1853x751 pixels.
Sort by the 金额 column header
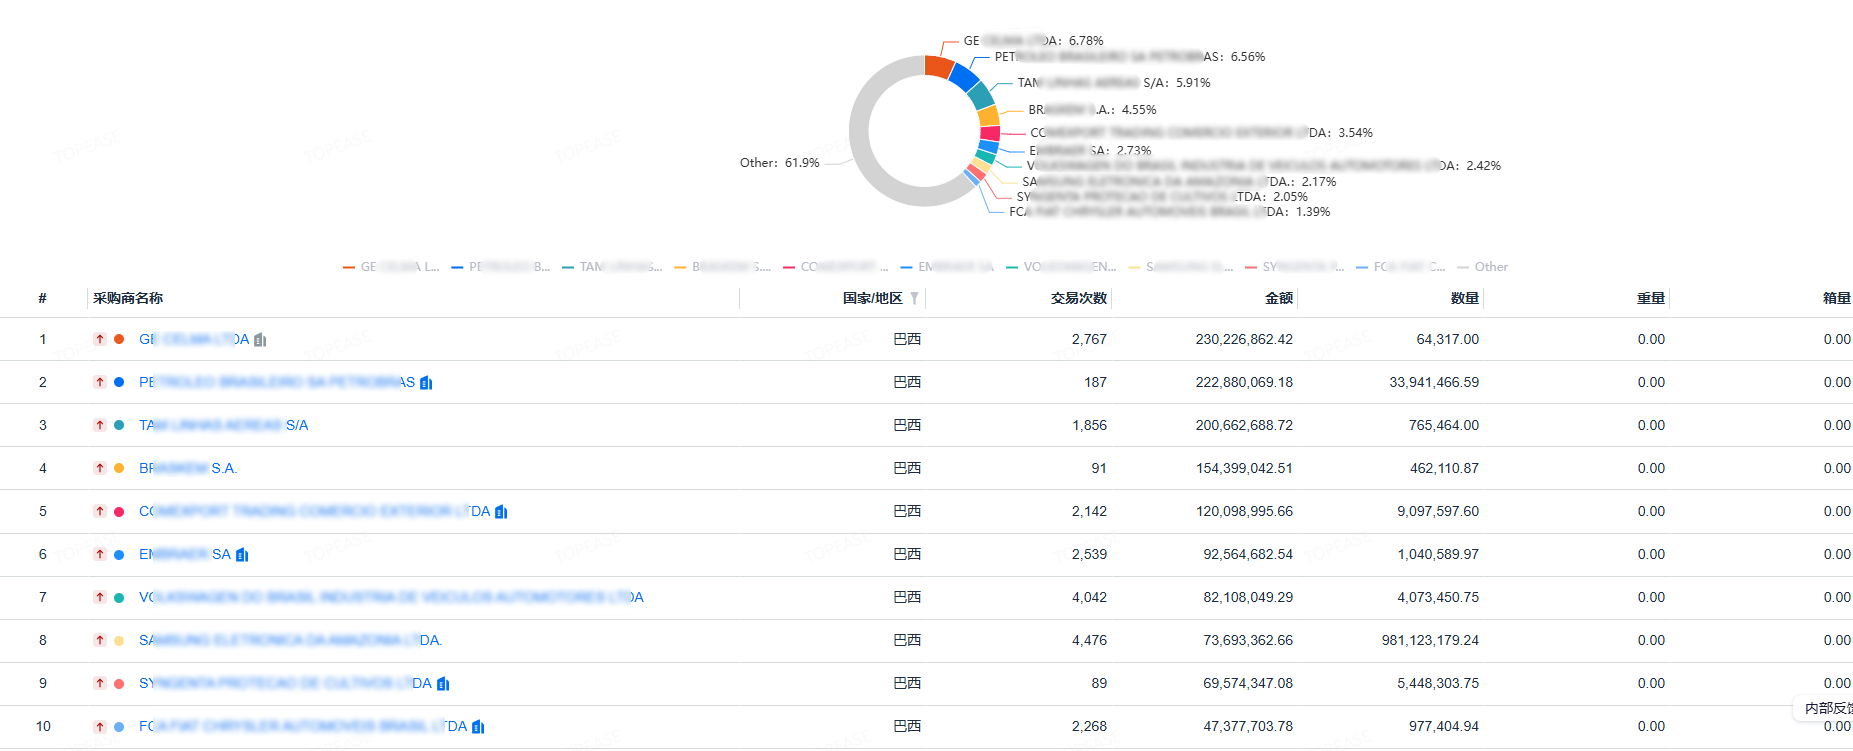point(1278,298)
